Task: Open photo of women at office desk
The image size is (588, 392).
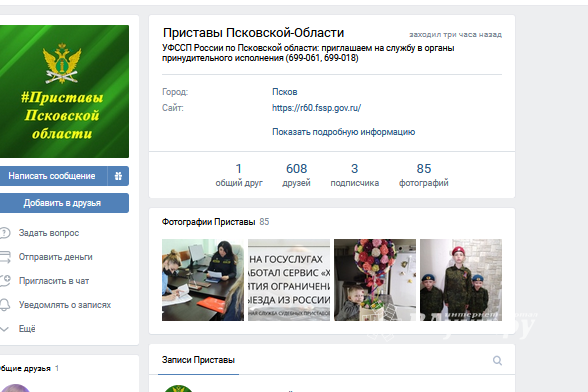Action: coord(203,280)
